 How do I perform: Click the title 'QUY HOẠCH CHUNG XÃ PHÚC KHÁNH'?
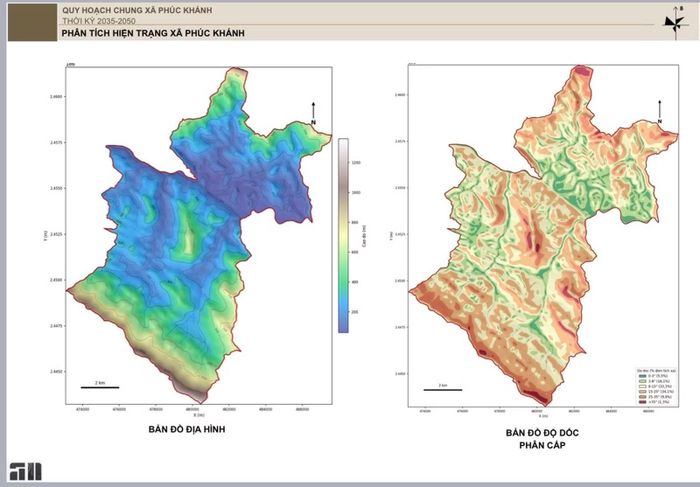pos(137,10)
